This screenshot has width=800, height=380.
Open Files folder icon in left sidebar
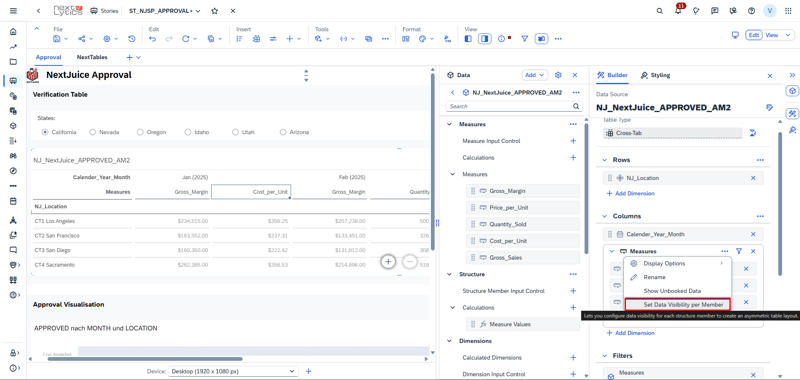[x=13, y=62]
